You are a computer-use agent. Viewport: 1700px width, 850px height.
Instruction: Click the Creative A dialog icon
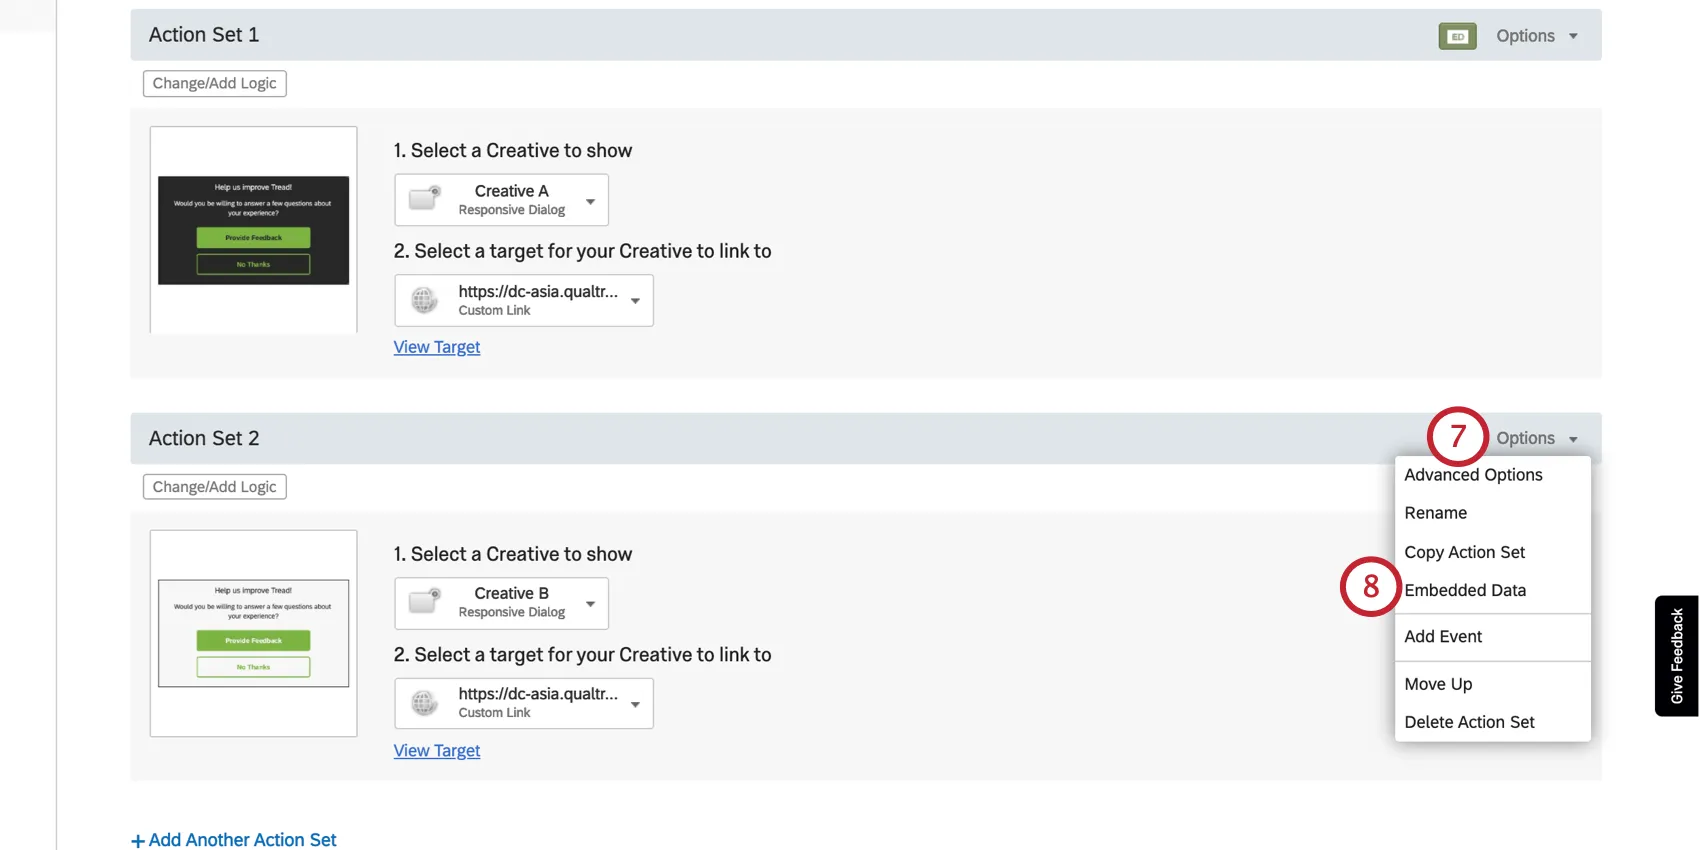tap(425, 198)
